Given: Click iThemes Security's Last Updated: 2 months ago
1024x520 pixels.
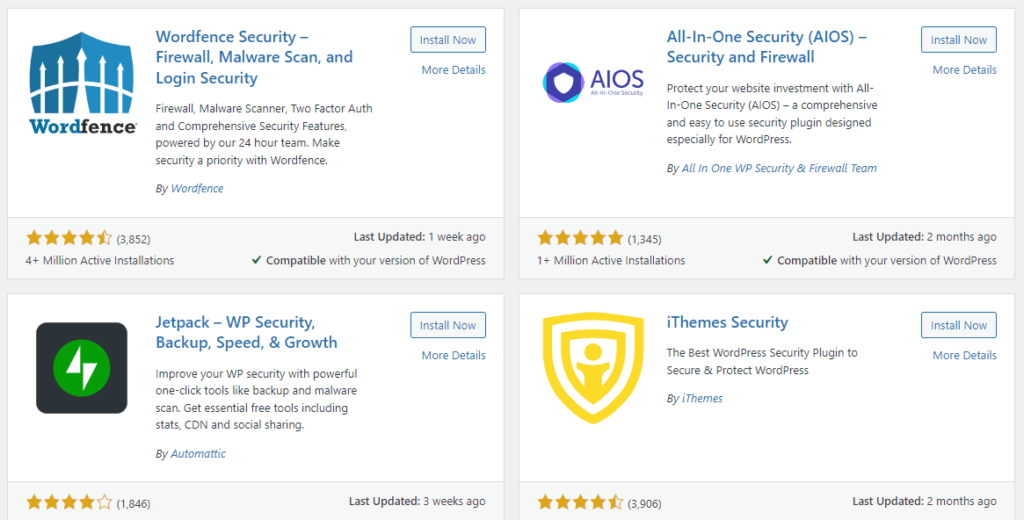Looking at the screenshot, I should 924,502.
